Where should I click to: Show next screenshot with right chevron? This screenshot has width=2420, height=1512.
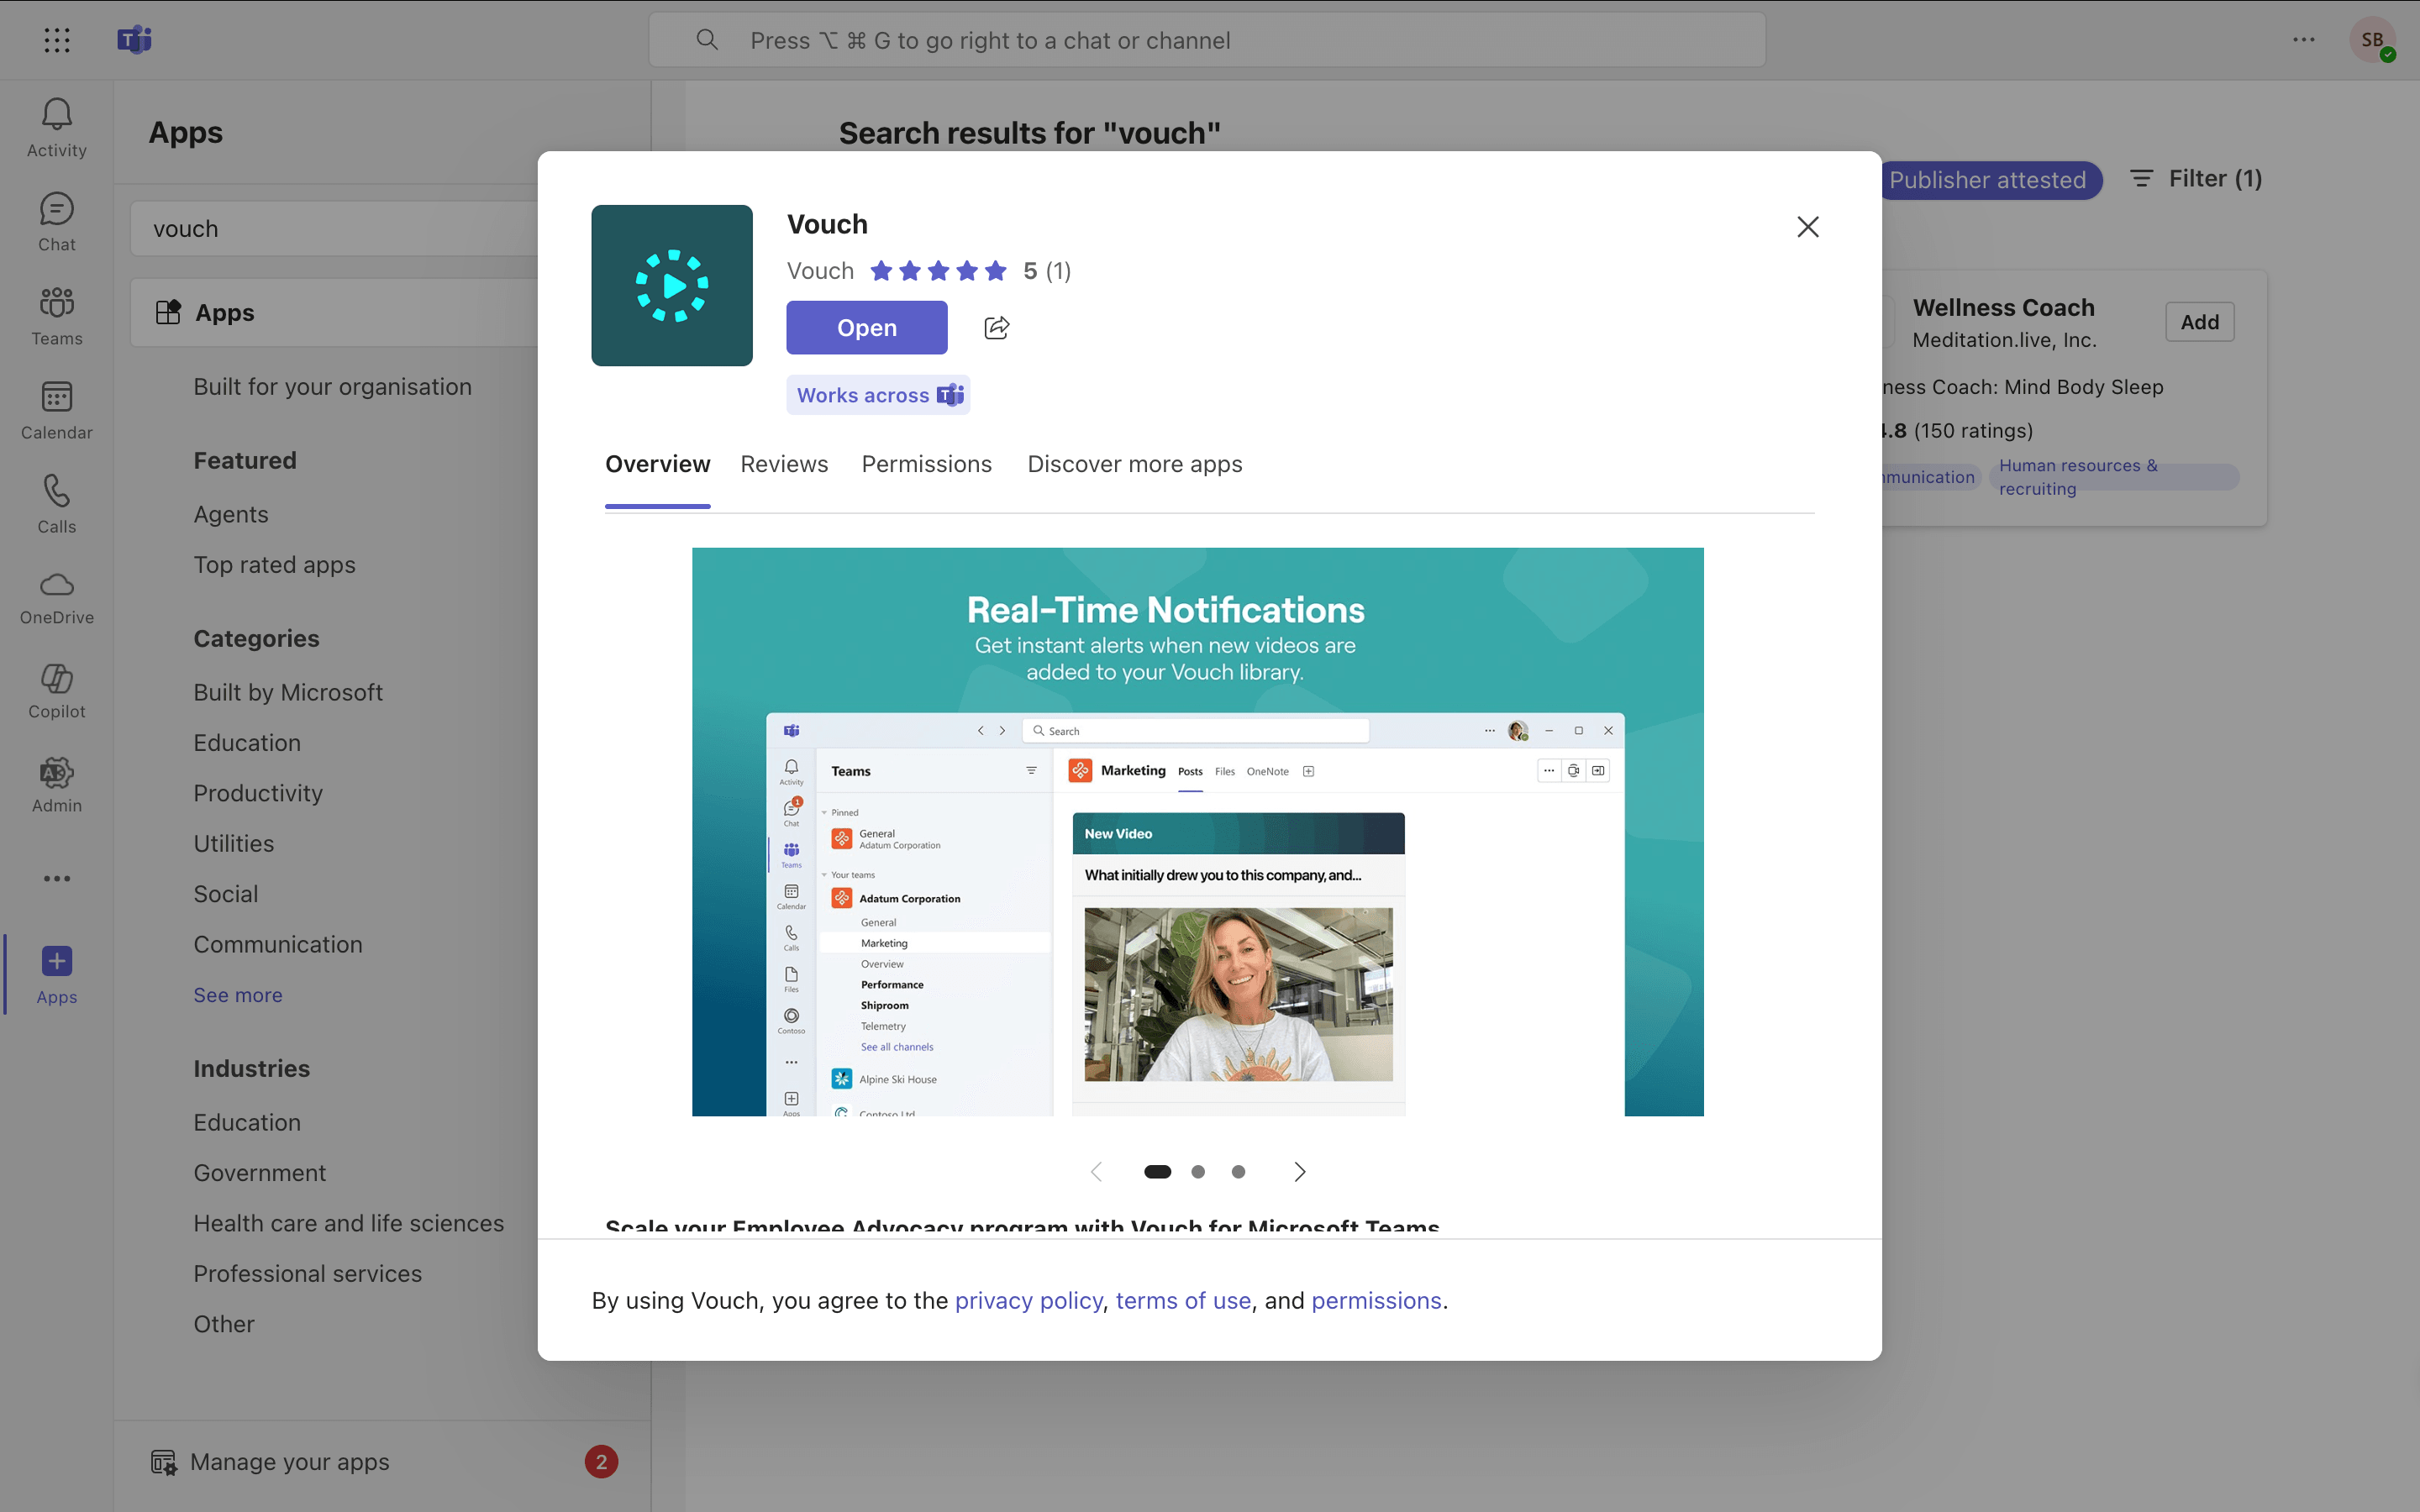click(x=1300, y=1172)
